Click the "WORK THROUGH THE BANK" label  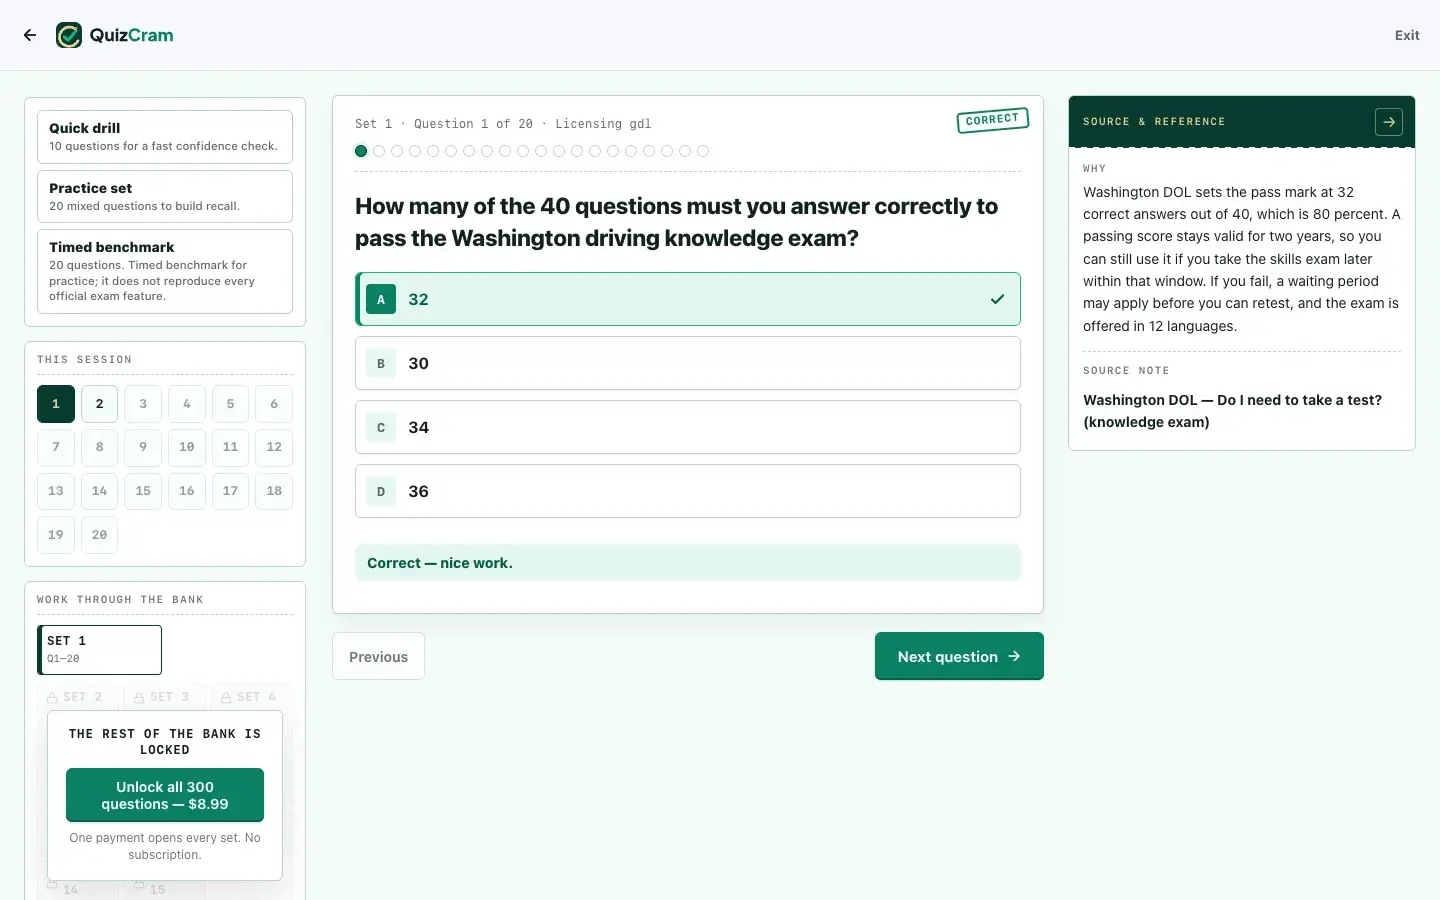coord(120,600)
